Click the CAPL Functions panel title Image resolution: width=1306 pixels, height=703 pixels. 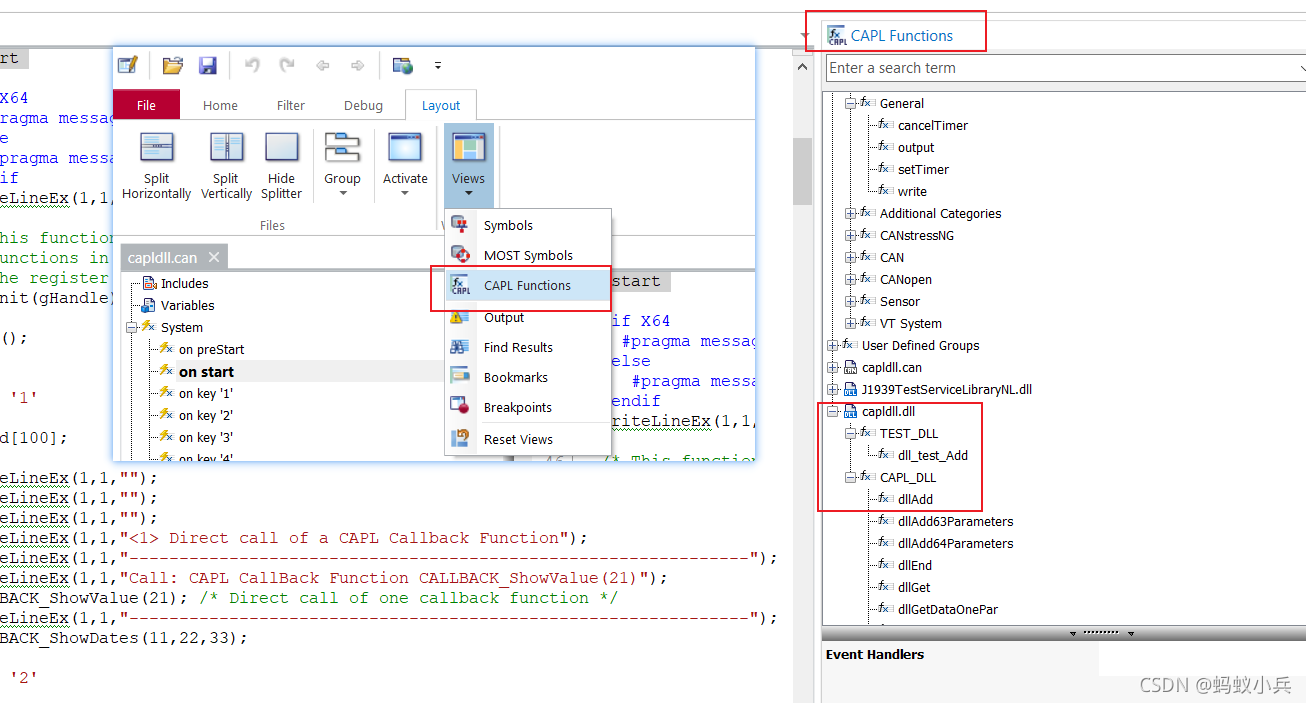coord(902,36)
